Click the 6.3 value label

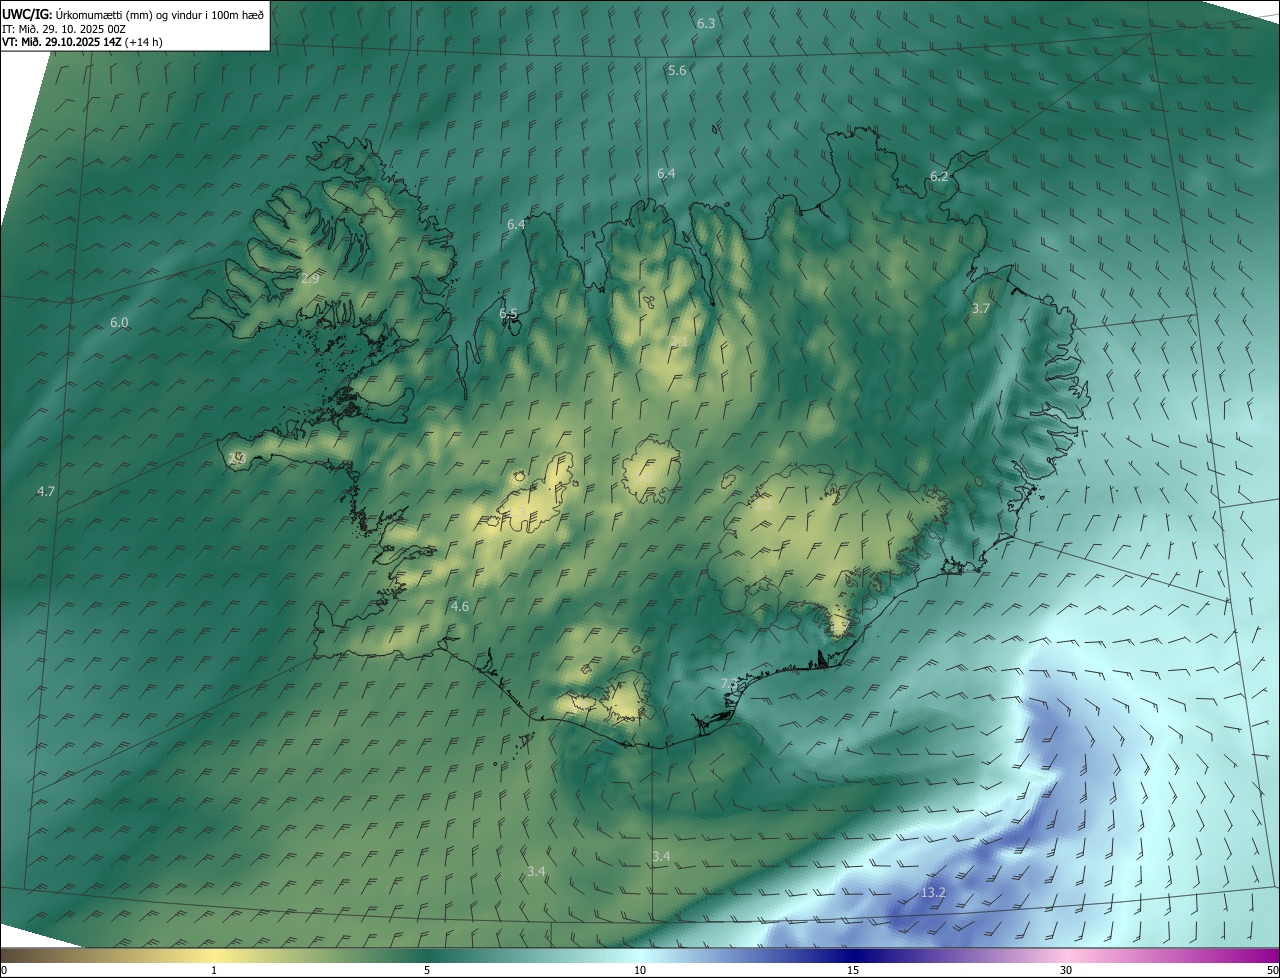(x=706, y=23)
